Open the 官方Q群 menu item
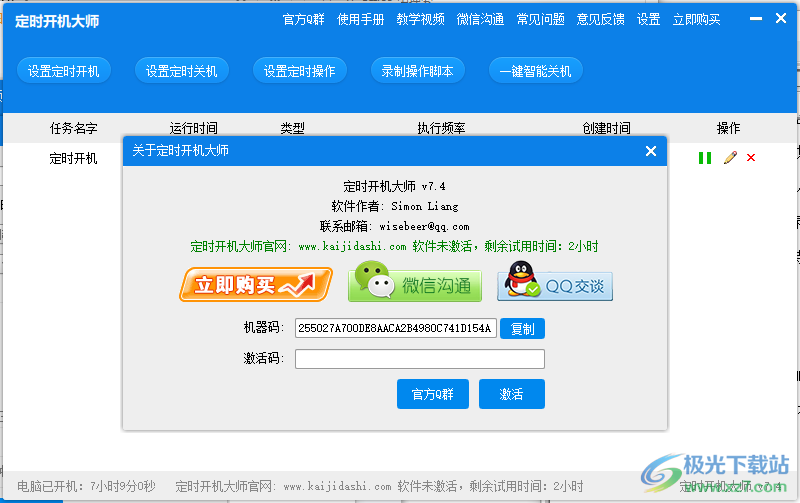 [x=304, y=20]
